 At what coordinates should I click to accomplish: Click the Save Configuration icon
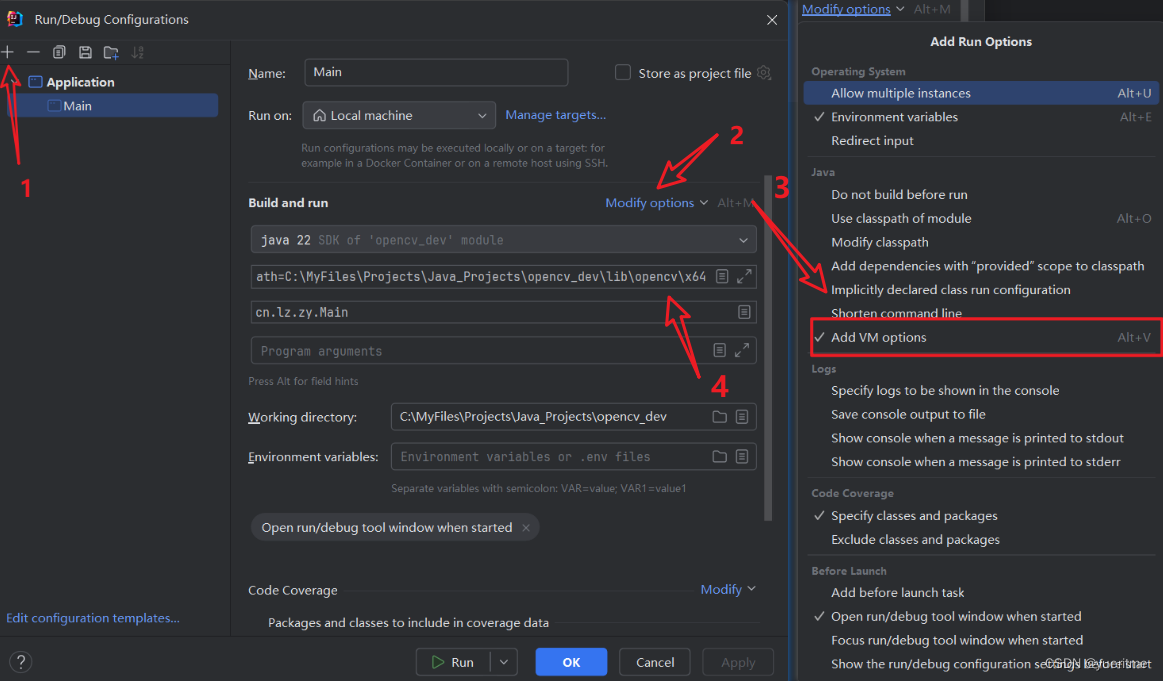[84, 51]
